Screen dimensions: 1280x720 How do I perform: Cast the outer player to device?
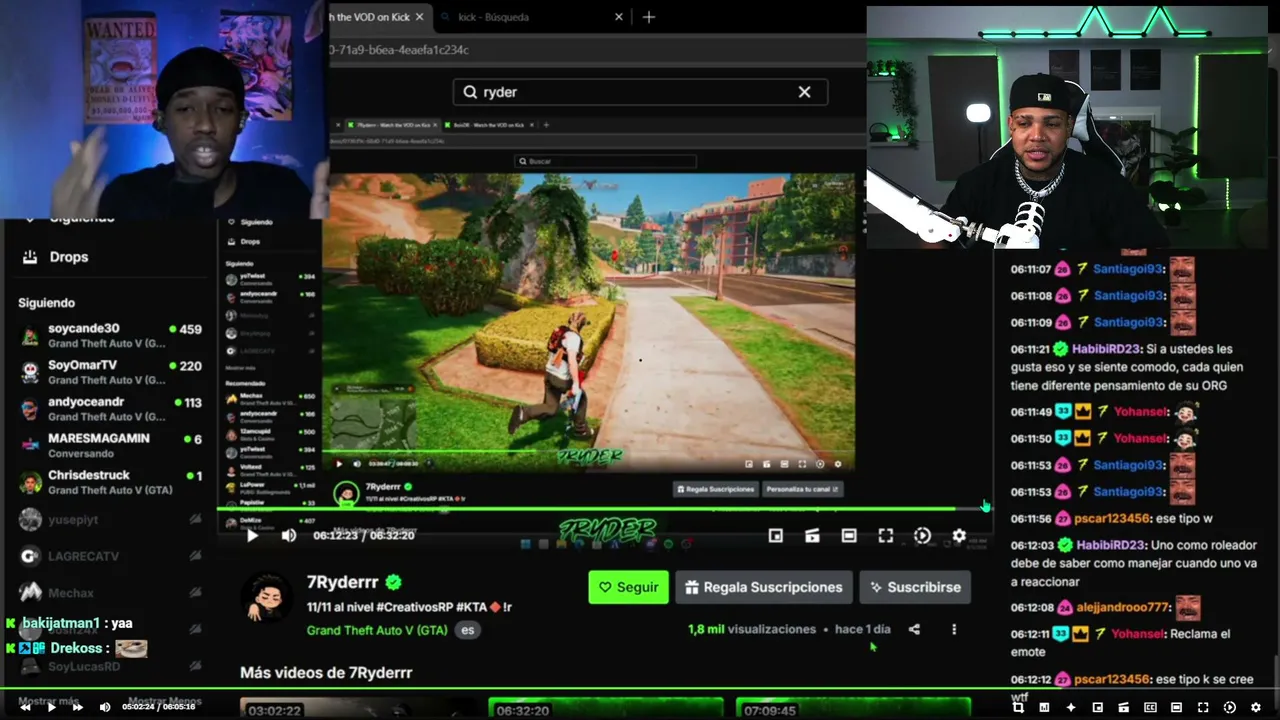pyautogui.click(x=1124, y=707)
